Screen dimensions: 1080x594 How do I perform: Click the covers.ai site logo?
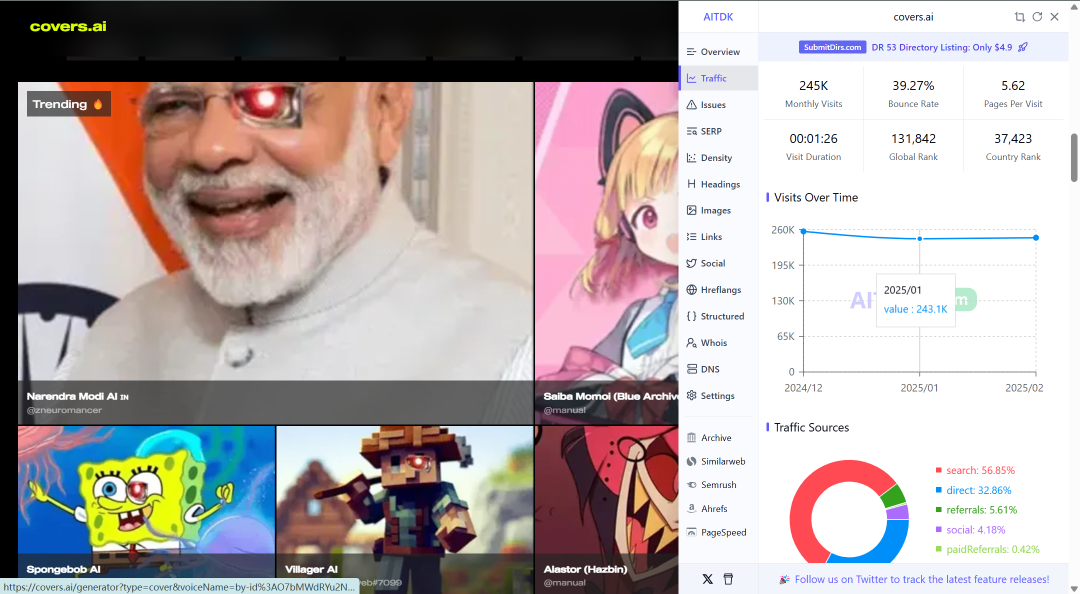point(68,26)
